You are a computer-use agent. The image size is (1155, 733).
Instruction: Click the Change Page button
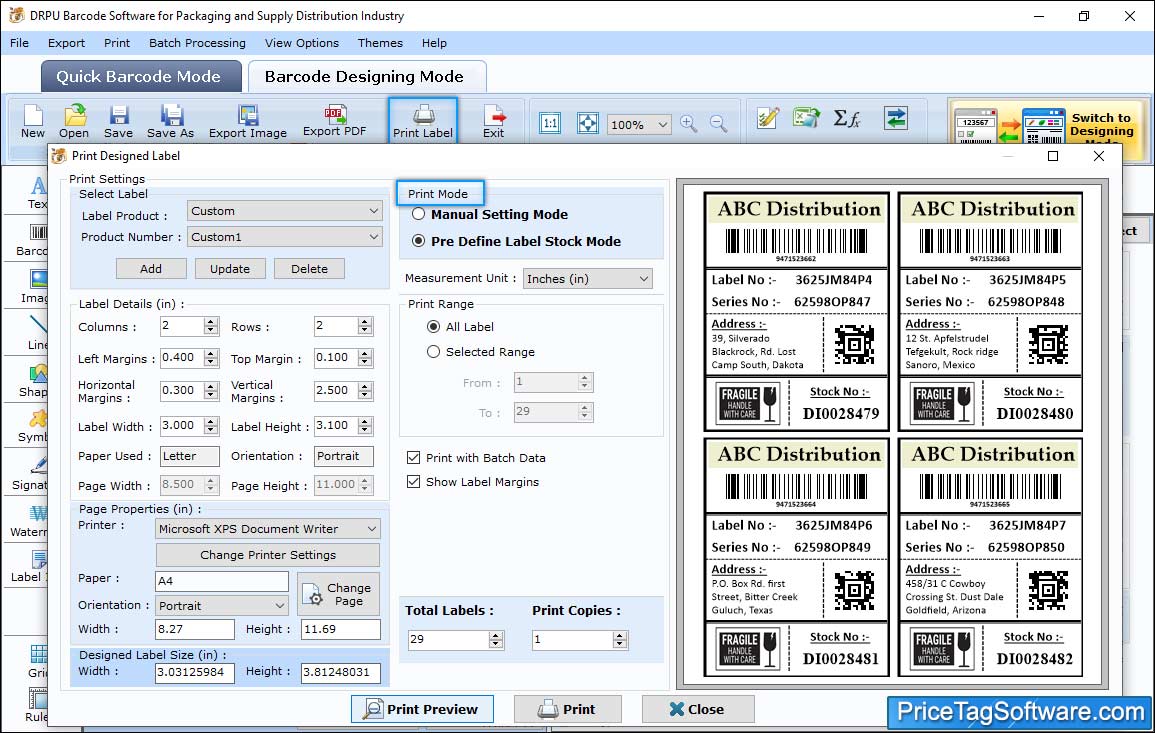click(x=338, y=594)
